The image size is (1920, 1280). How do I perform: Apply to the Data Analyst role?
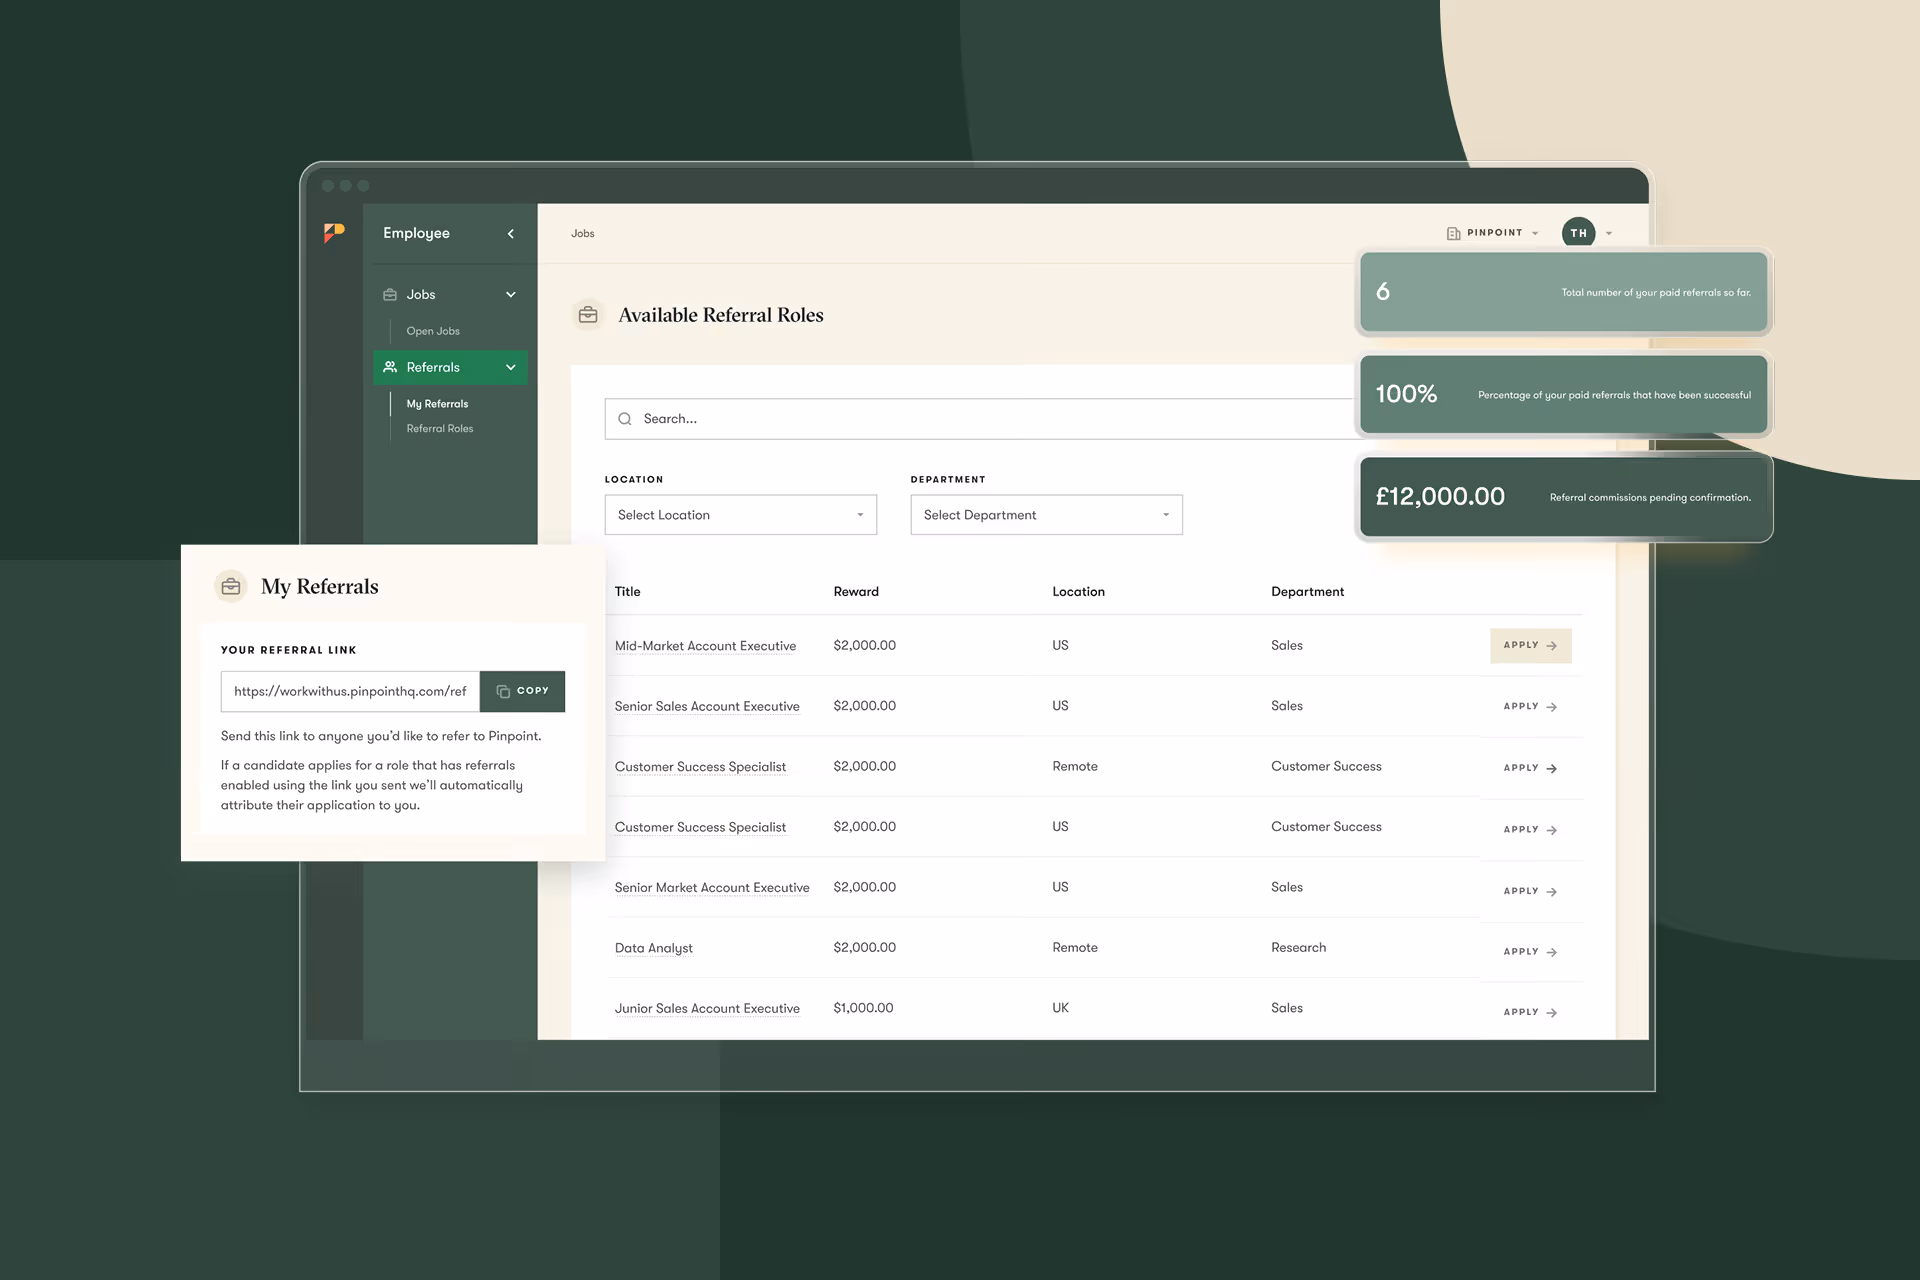point(1530,952)
